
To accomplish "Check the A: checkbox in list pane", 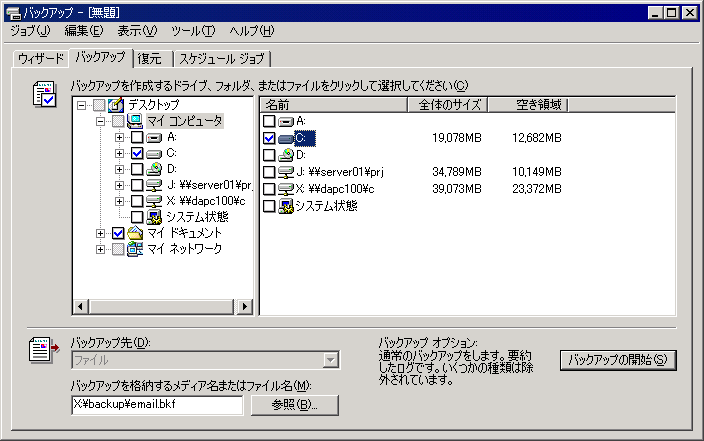I will point(269,121).
